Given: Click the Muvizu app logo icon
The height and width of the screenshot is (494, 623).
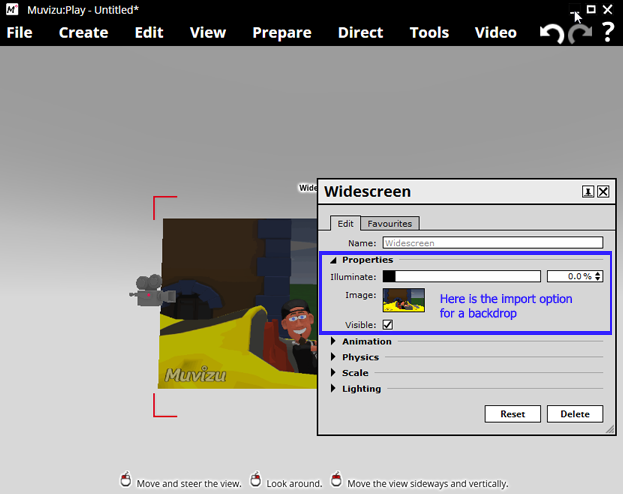Looking at the screenshot, I should [12, 9].
